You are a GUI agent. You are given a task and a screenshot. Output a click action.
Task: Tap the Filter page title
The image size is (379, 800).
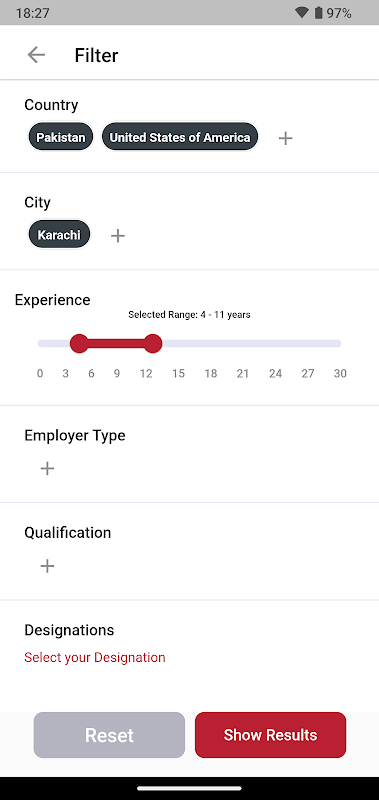click(96, 55)
